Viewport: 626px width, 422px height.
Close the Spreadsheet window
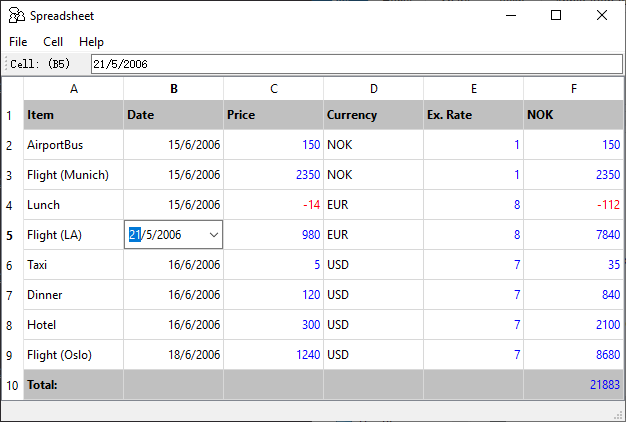602,16
